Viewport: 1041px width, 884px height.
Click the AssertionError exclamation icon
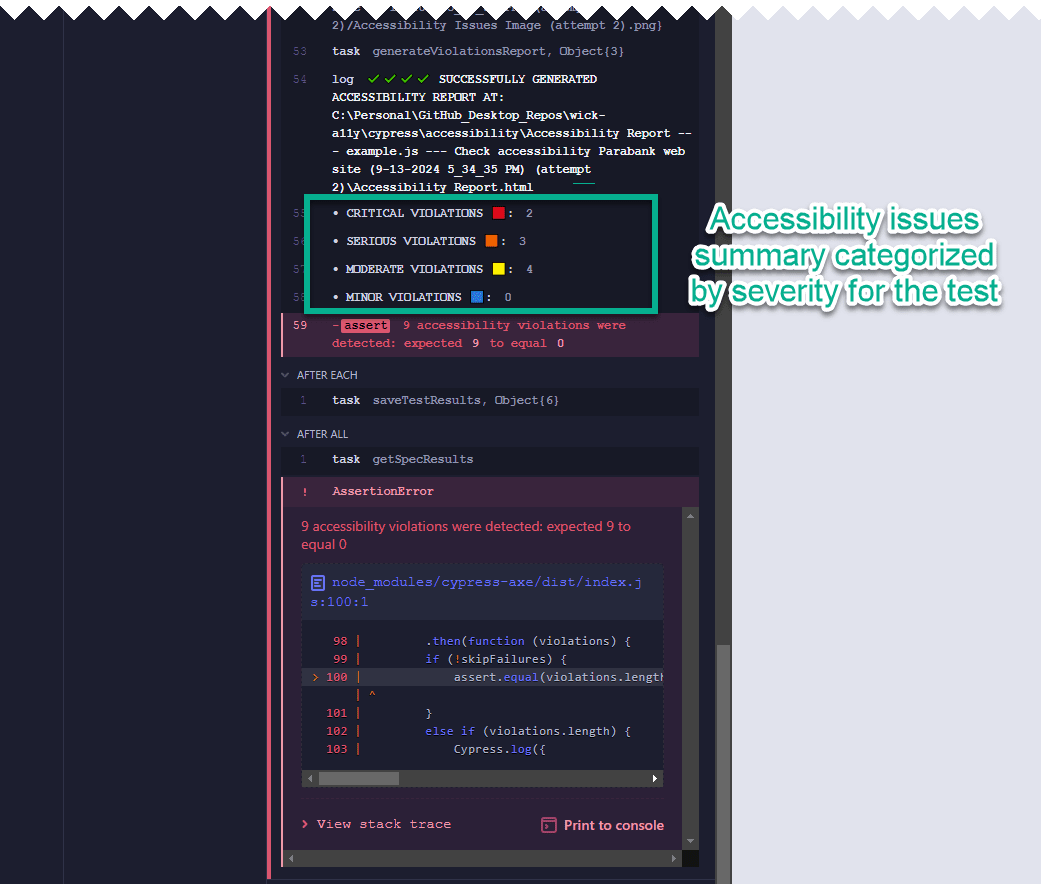click(x=305, y=492)
